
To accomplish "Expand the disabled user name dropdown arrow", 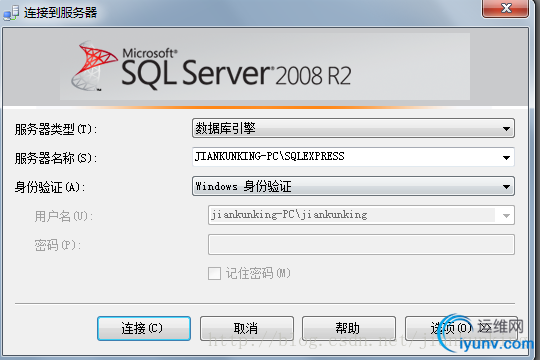I will pyautogui.click(x=506, y=216).
